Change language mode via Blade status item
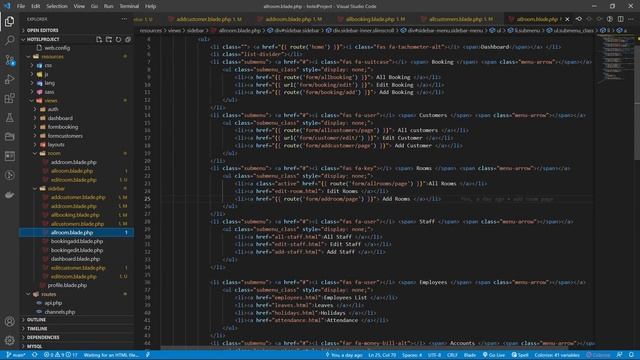The width and height of the screenshot is (640, 360). [470, 355]
